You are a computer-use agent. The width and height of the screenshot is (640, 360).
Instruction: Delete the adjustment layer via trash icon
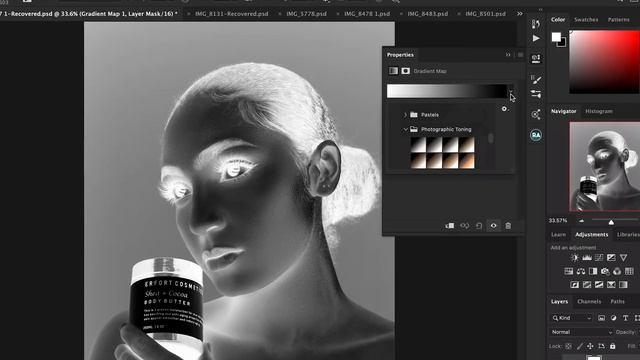tap(508, 226)
